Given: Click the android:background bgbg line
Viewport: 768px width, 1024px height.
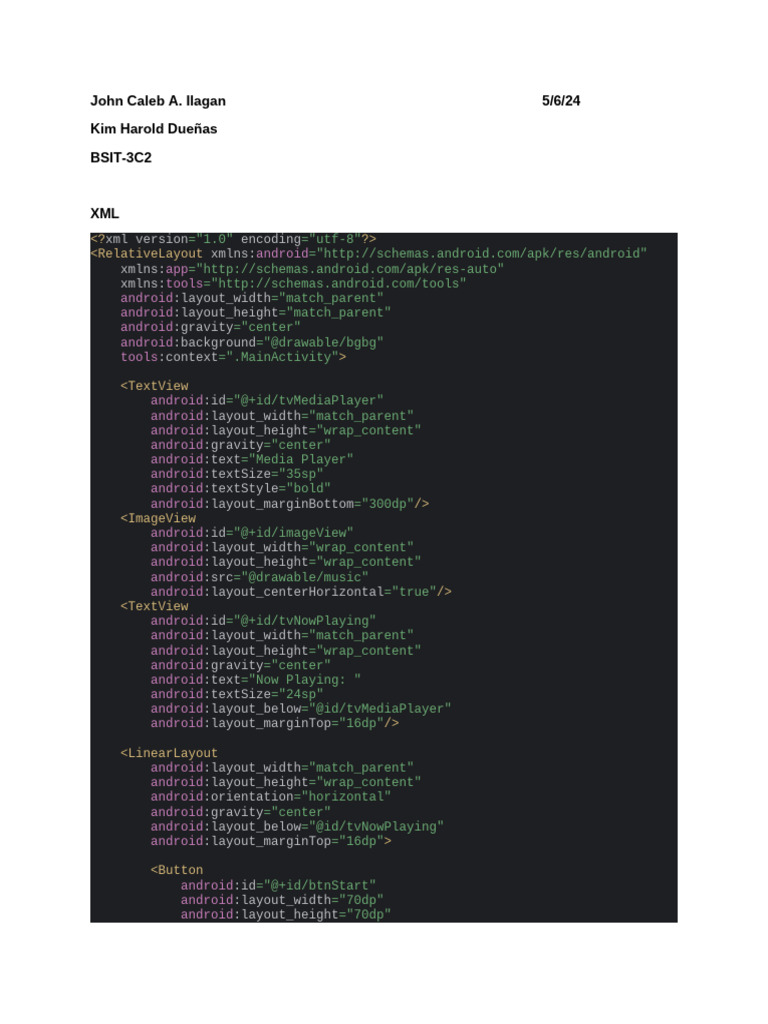Looking at the screenshot, I should (252, 342).
